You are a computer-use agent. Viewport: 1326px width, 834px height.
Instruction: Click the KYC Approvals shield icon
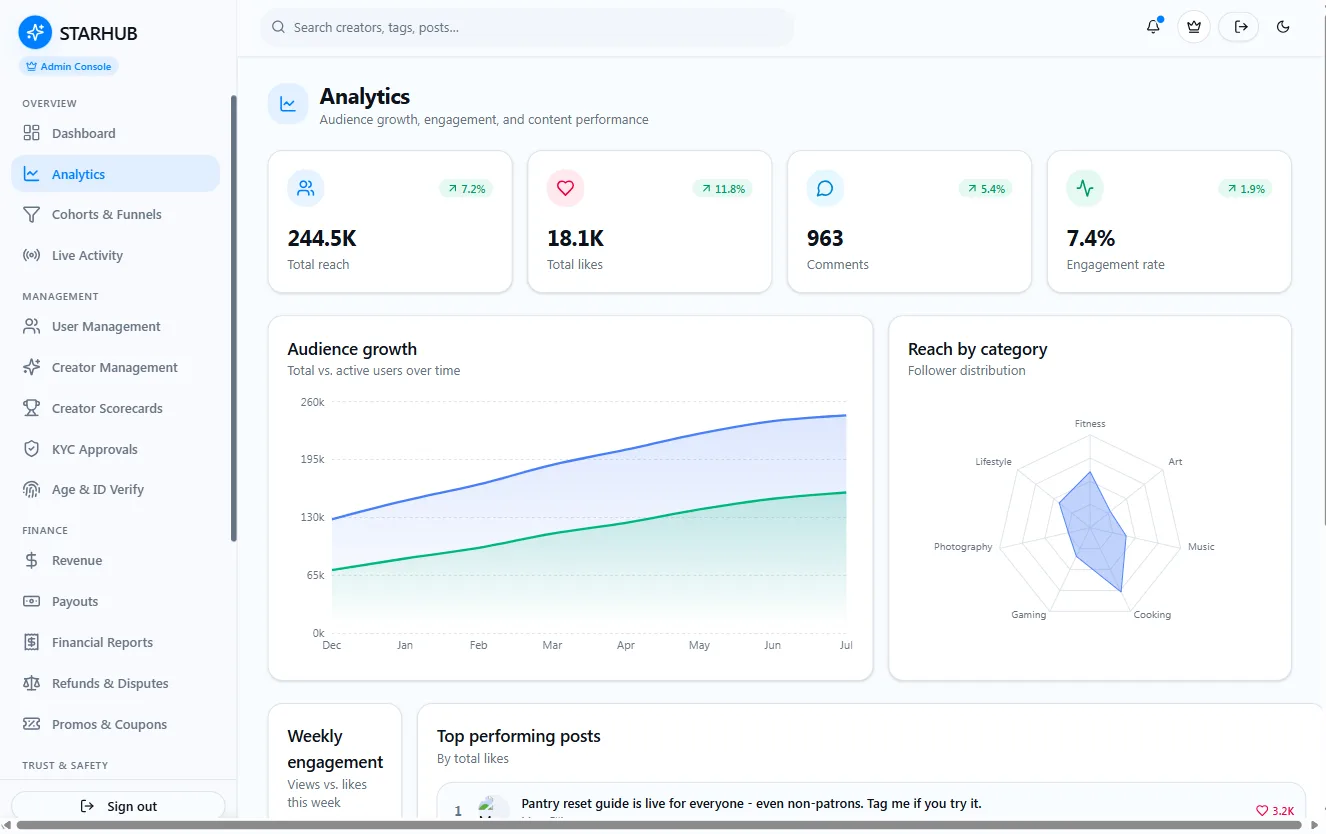point(32,449)
